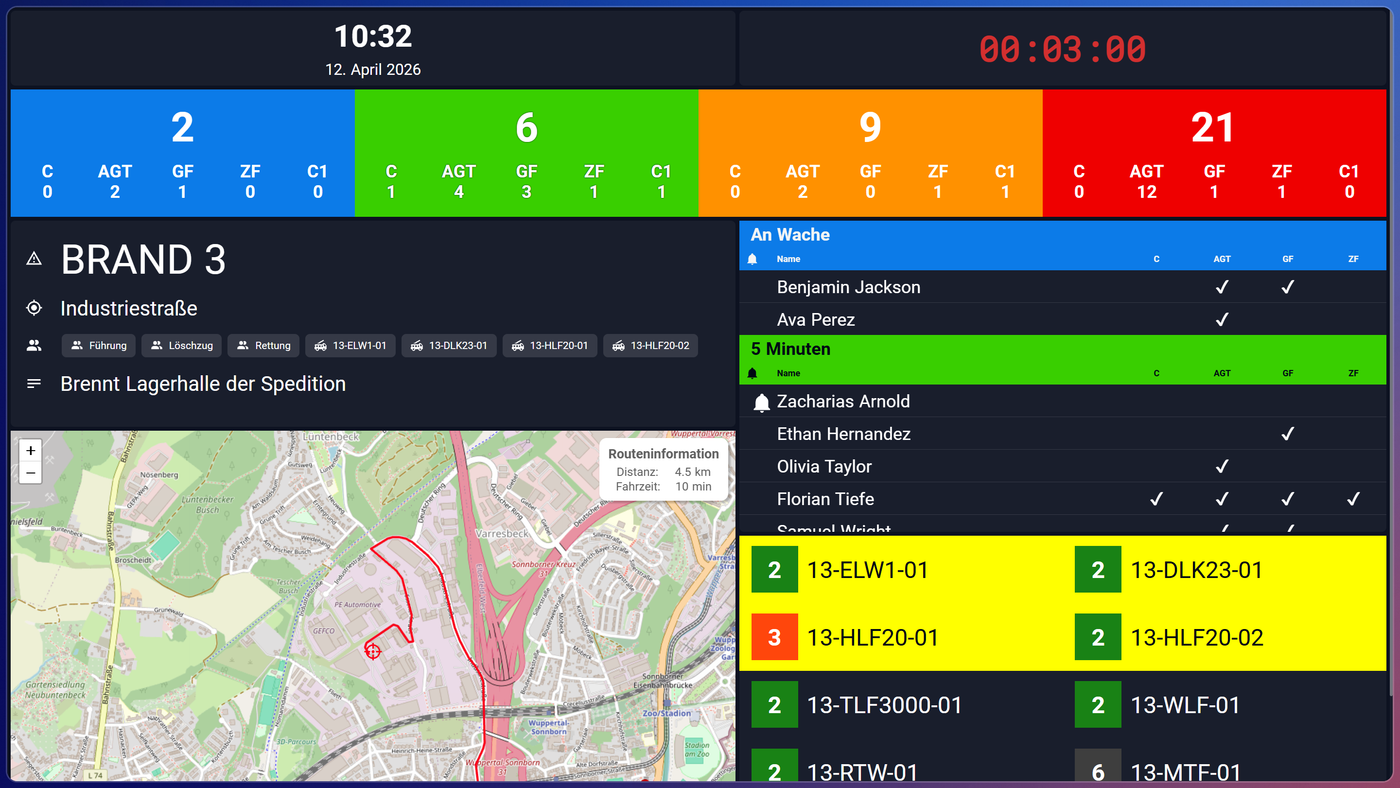Click the bell icon in An Wache header
The height and width of the screenshot is (788, 1400).
point(752,259)
